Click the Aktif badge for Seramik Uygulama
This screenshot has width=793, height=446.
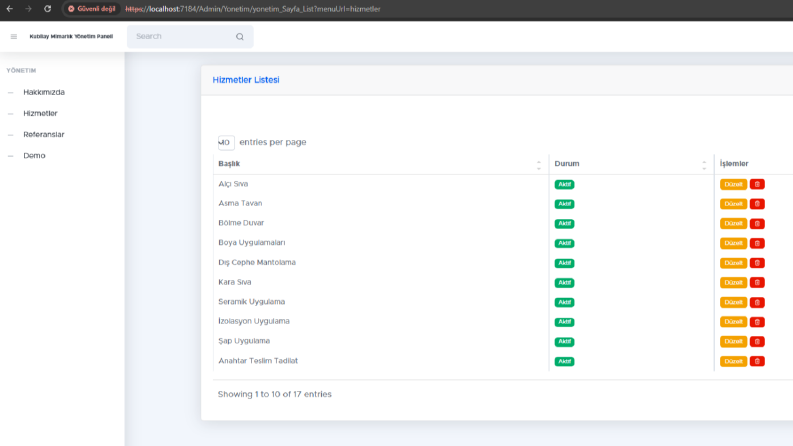click(564, 302)
